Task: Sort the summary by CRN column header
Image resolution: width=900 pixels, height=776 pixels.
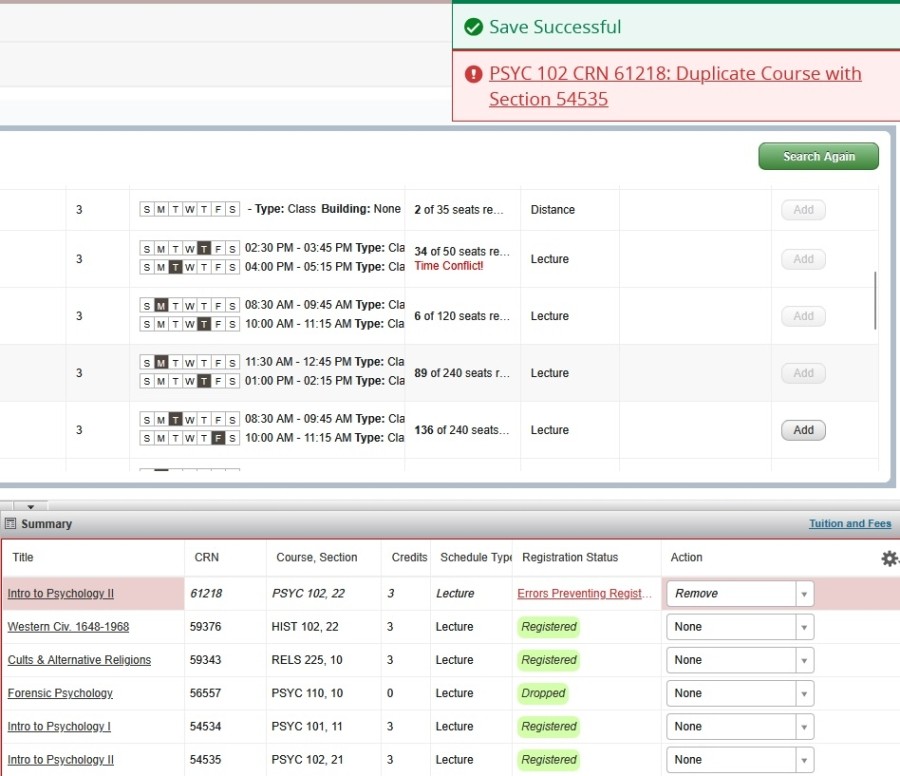Action: coord(206,558)
